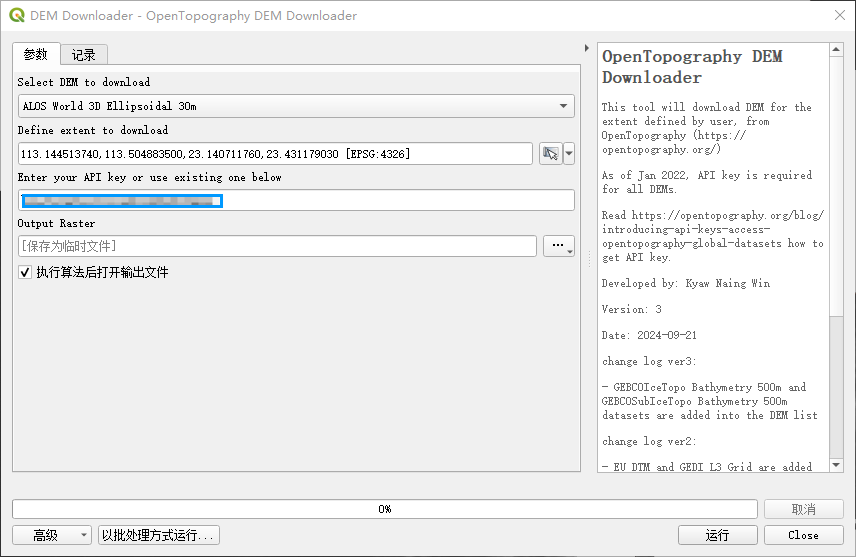Switch to the 参数 tab

point(36,55)
